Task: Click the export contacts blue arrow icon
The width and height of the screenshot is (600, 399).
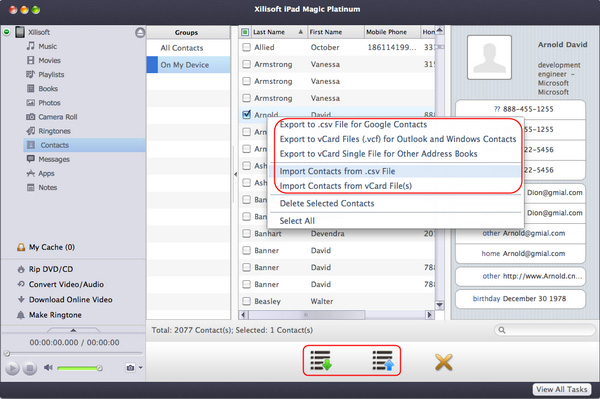Action: pyautogui.click(x=383, y=360)
